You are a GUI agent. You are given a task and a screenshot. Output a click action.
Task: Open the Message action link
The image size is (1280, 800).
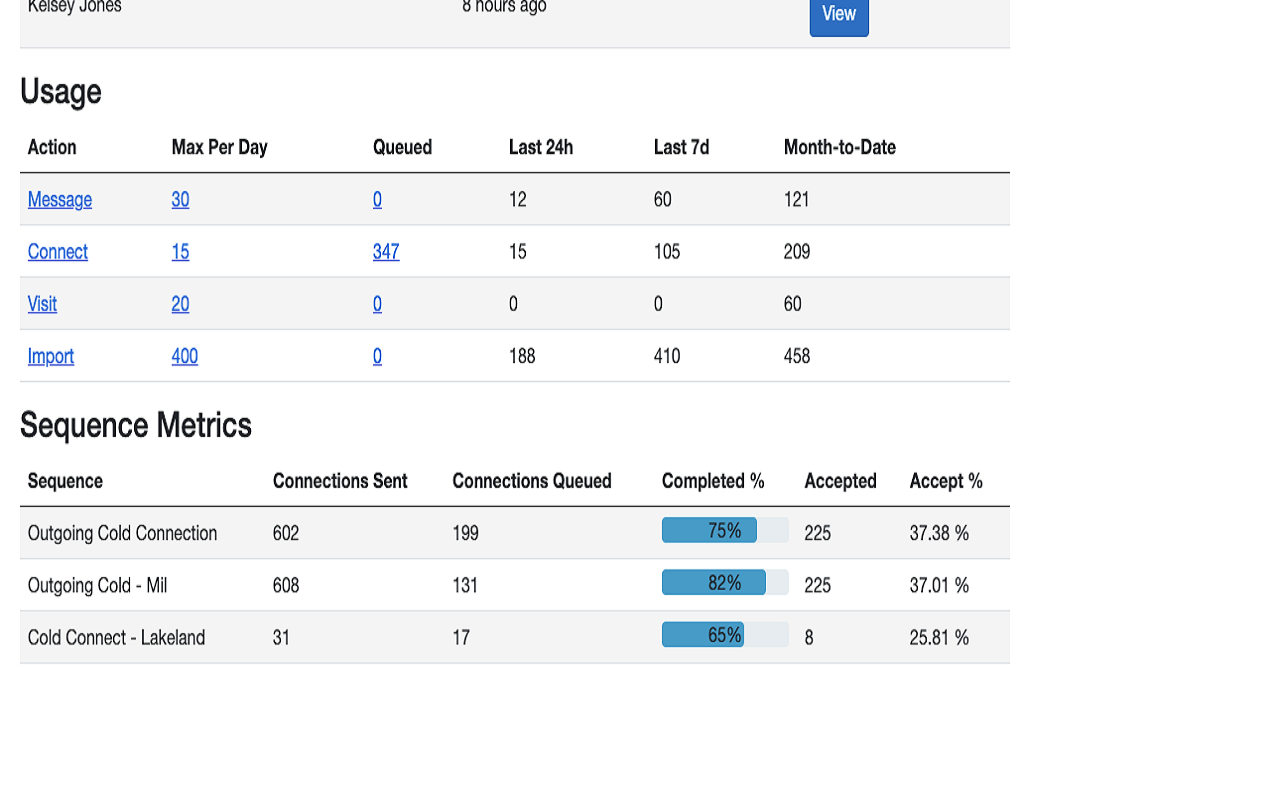(x=60, y=200)
